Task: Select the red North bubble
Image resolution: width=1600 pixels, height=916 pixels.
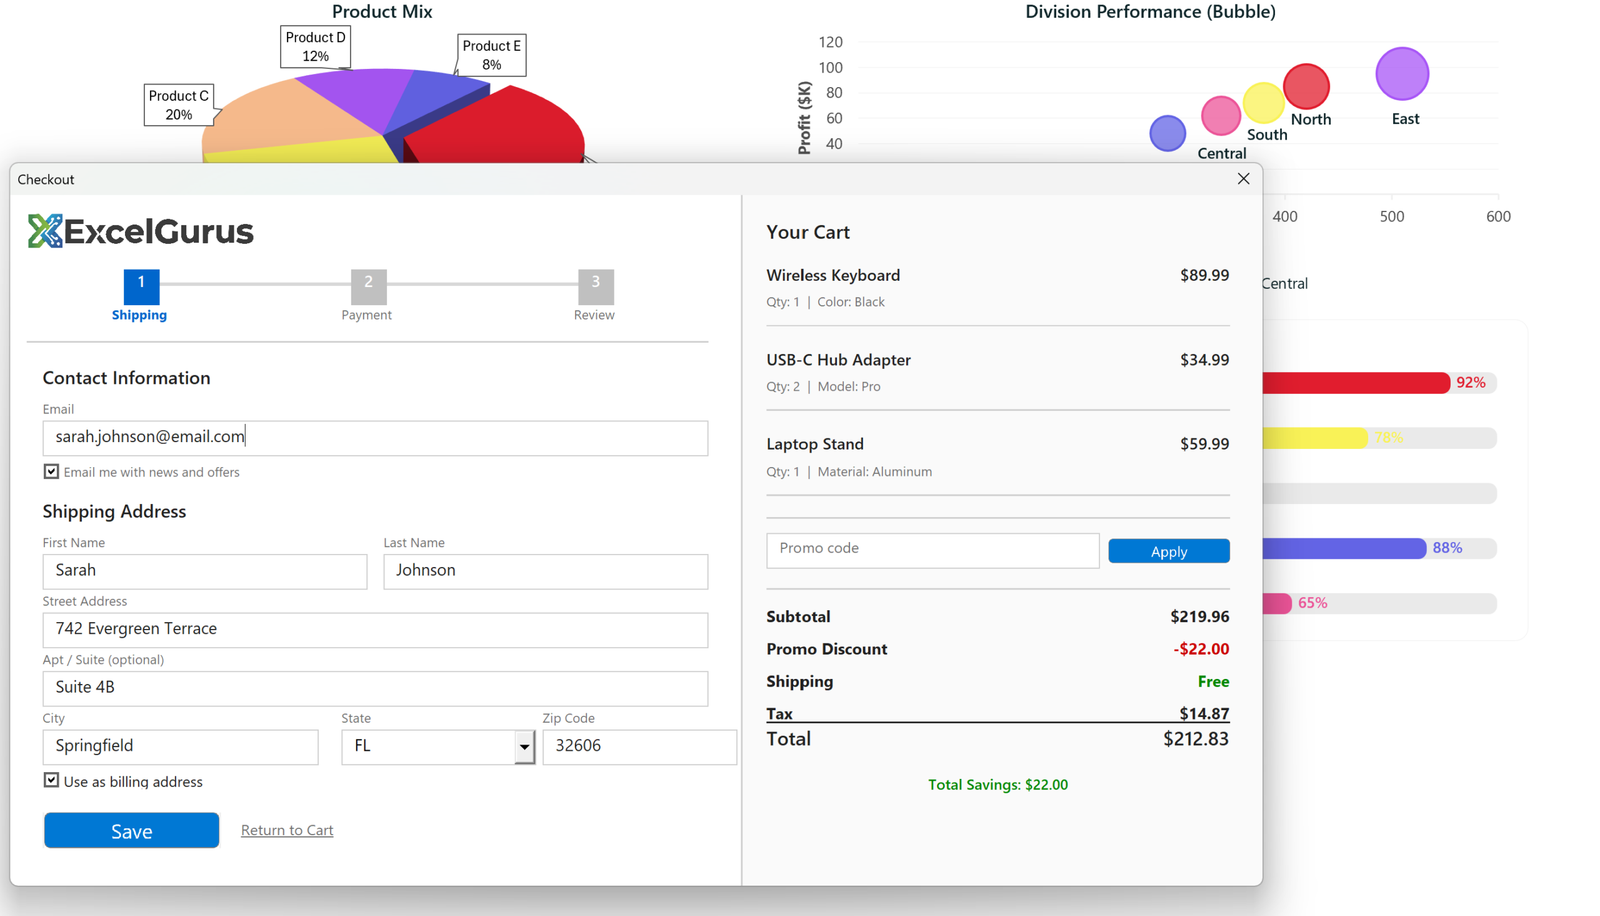Action: pos(1306,86)
